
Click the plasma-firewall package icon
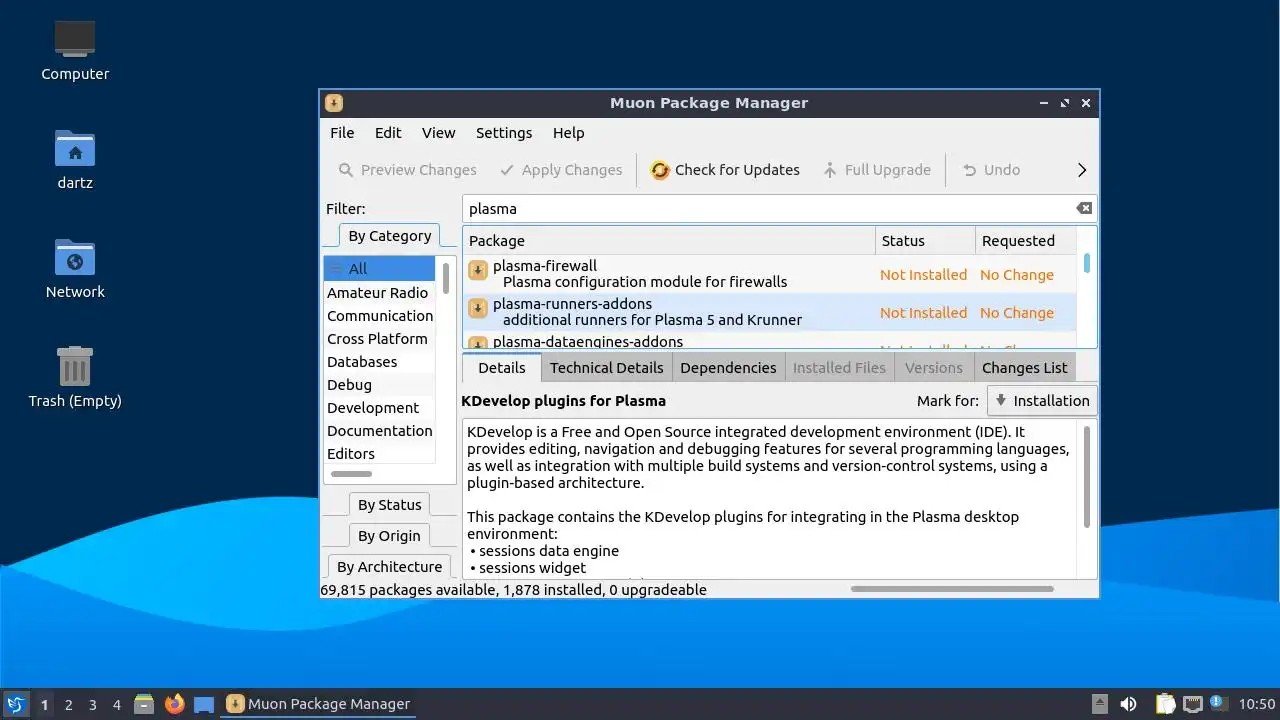click(x=478, y=270)
